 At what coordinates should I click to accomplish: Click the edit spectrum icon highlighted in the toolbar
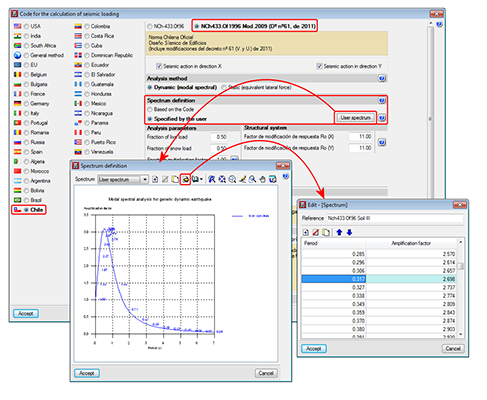[185, 179]
